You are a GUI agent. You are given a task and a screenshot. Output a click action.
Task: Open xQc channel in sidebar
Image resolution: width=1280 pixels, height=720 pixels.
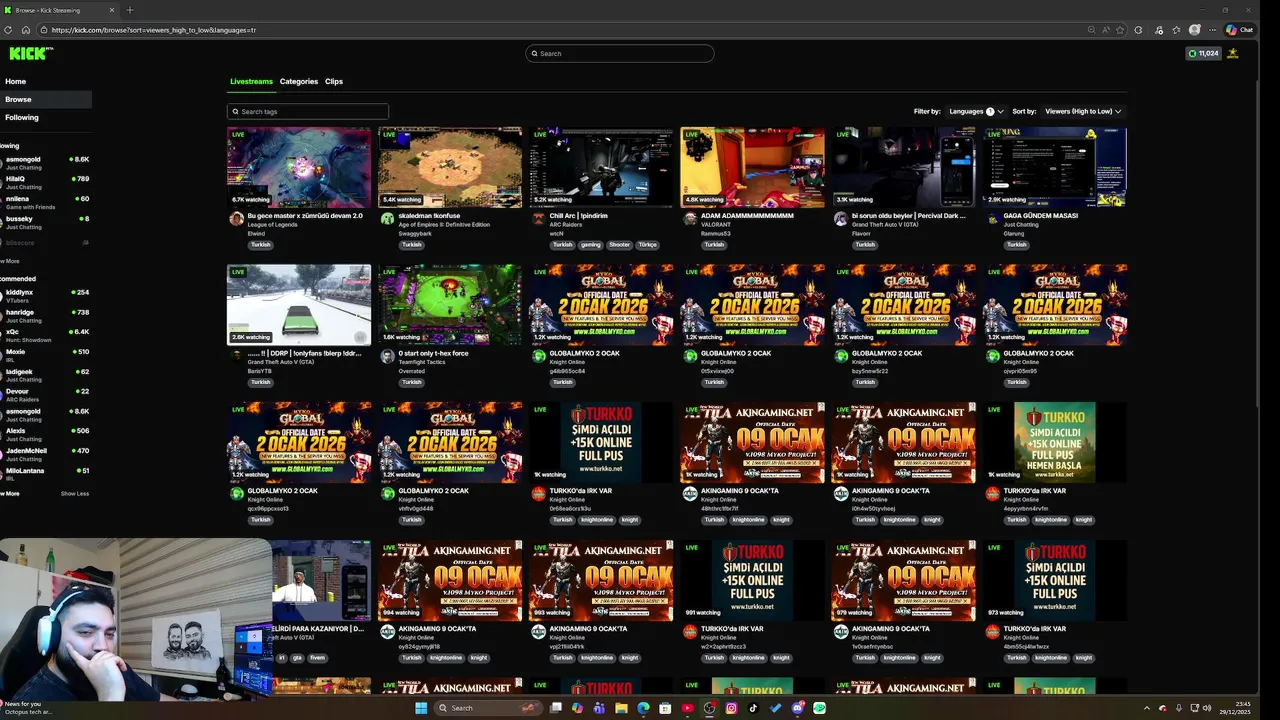coord(46,335)
